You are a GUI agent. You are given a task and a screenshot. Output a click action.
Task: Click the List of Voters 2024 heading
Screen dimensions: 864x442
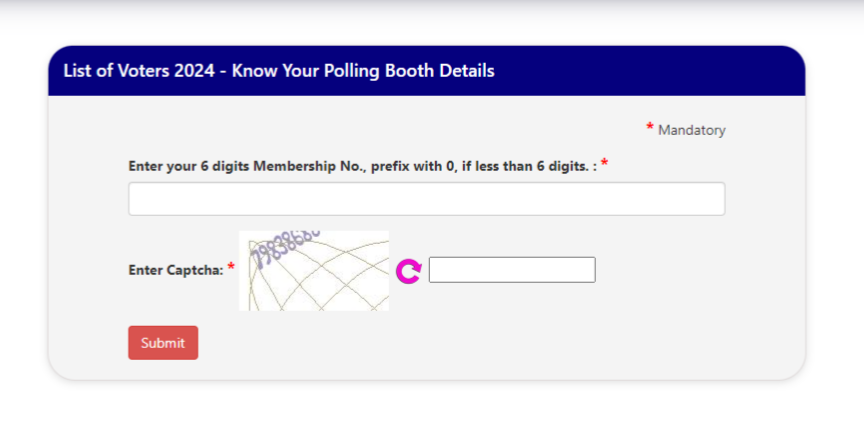pos(279,71)
